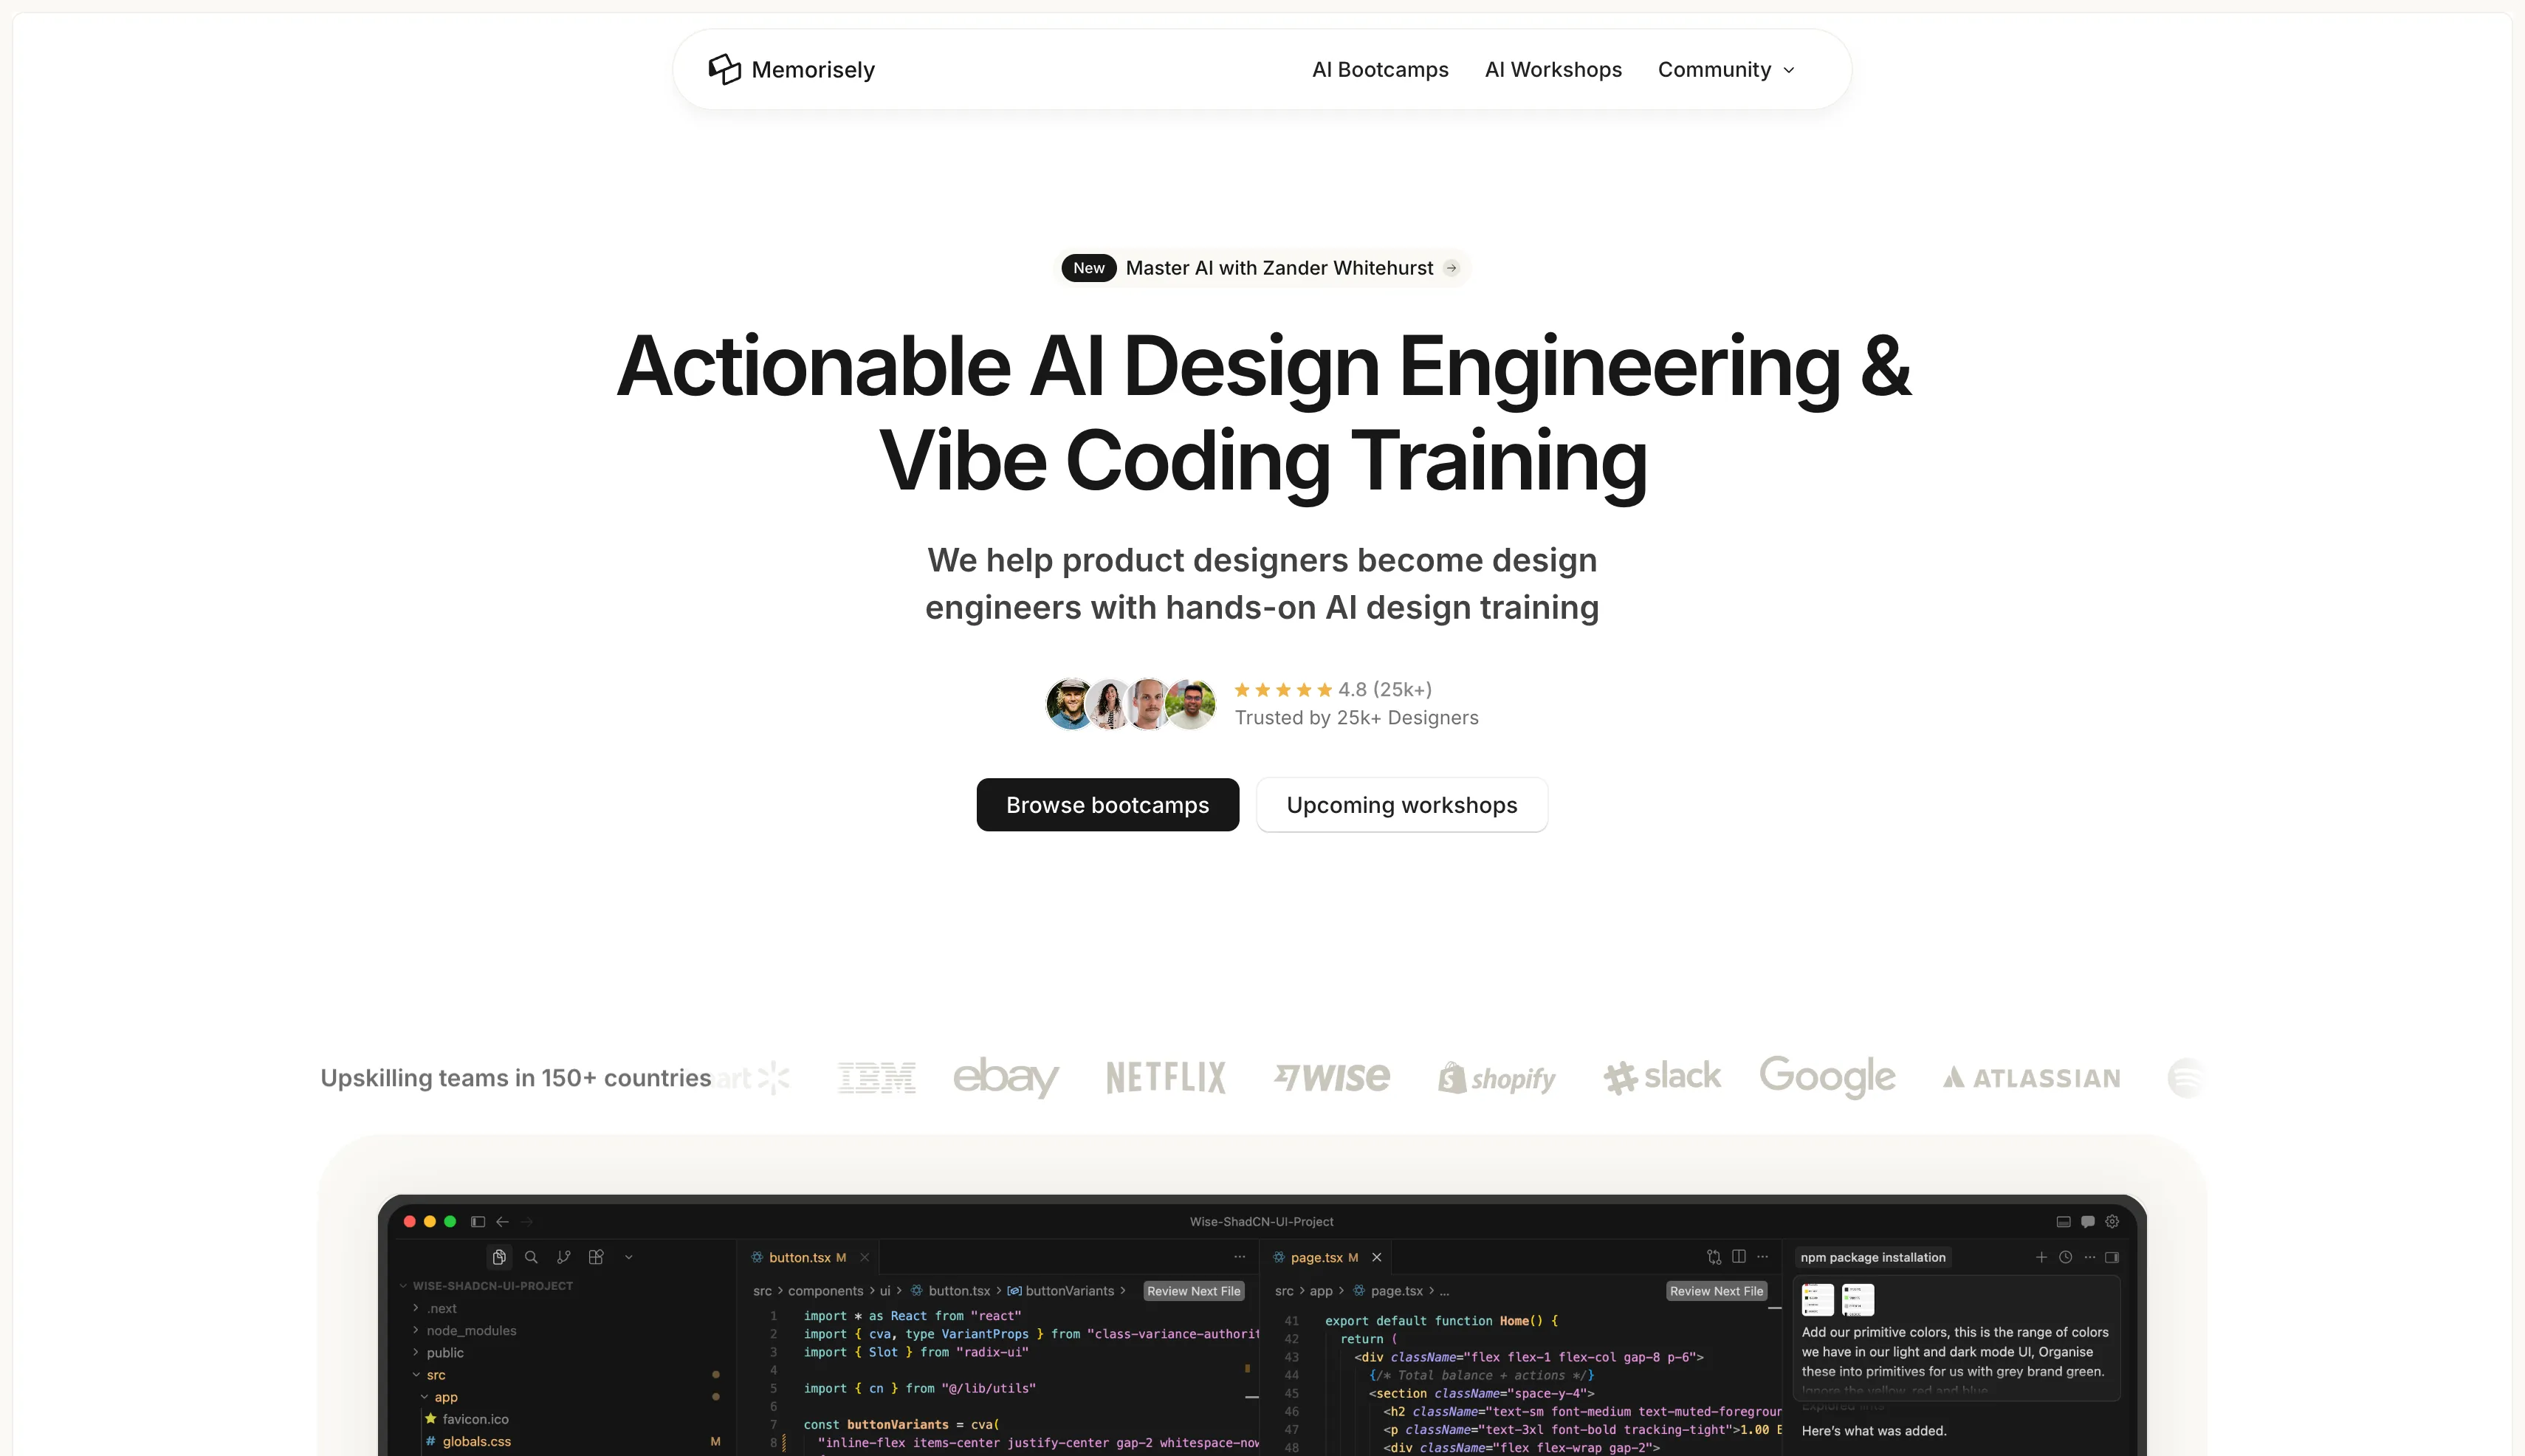Click the Upcoming workshops button

1401,804
